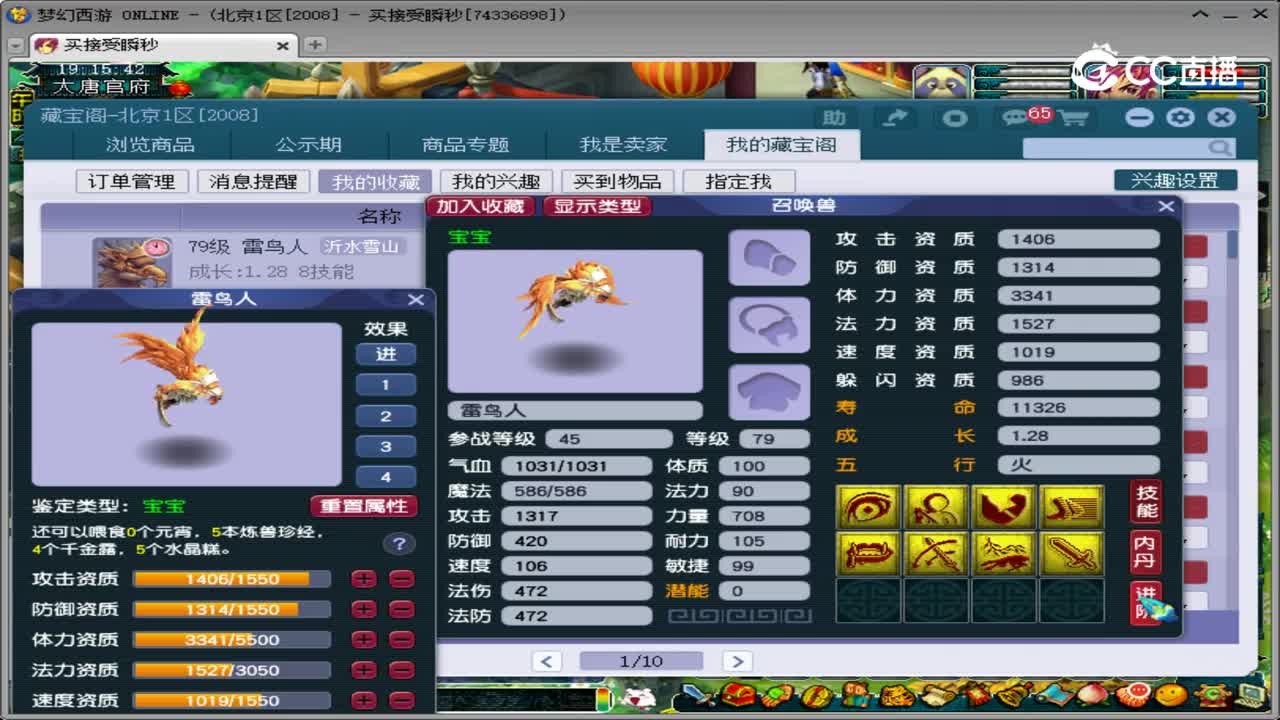Click the 法力资质 progress bar 1527/3050
The height and width of the screenshot is (720, 1280).
tap(232, 670)
